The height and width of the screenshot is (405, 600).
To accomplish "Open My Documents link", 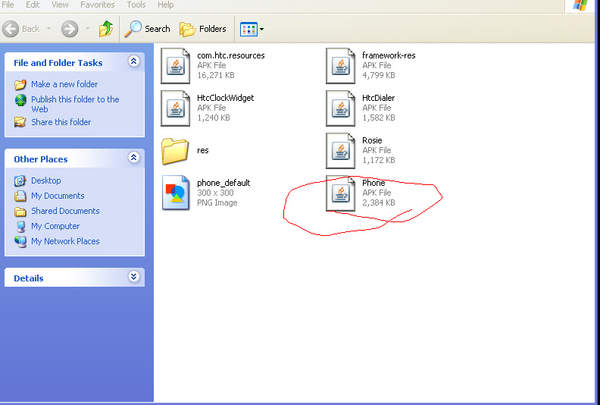I will pyautogui.click(x=58, y=196).
